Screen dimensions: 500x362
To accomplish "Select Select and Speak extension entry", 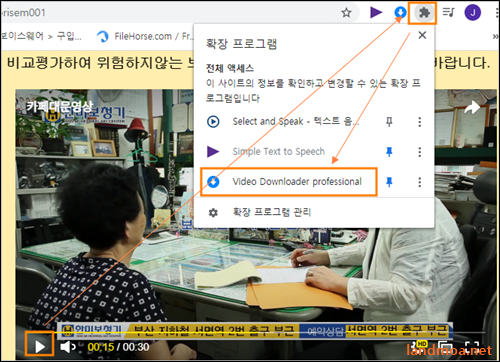I will pos(288,122).
